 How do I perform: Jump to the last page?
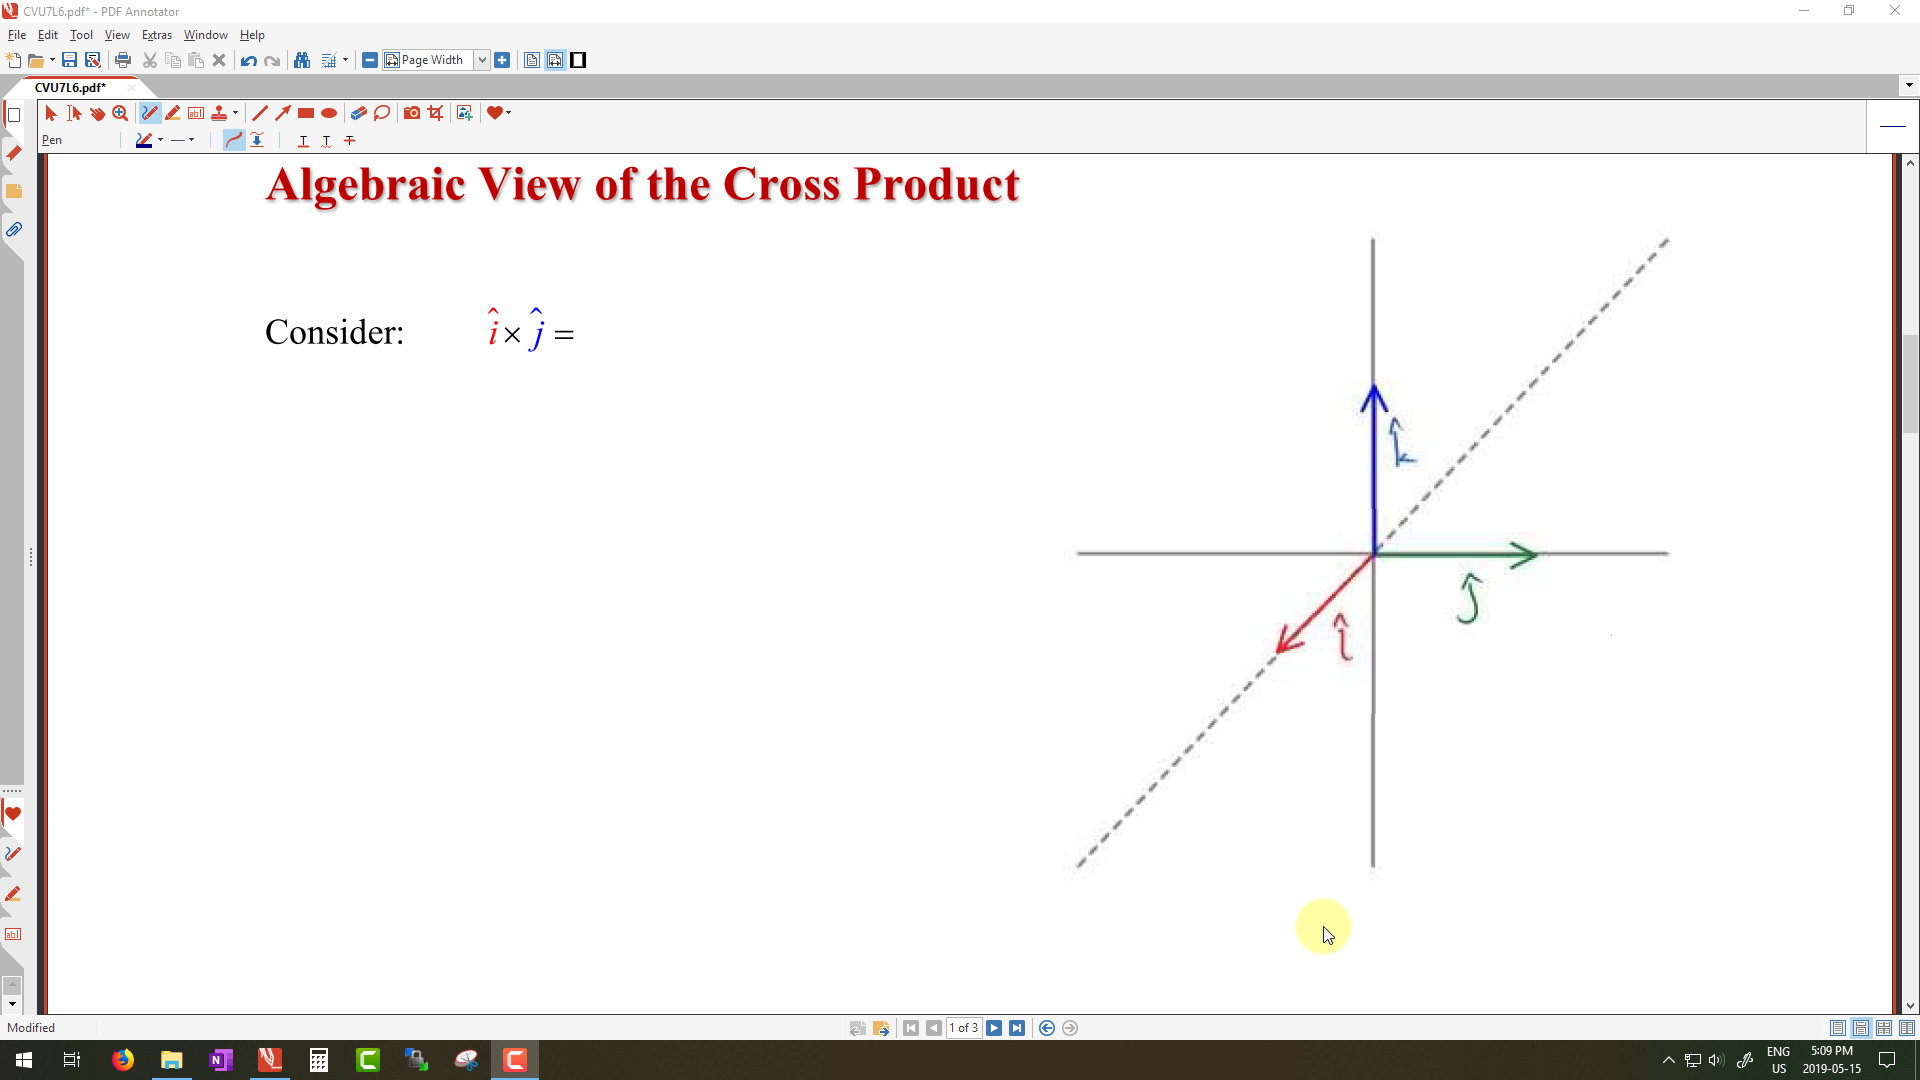pos(1017,1028)
